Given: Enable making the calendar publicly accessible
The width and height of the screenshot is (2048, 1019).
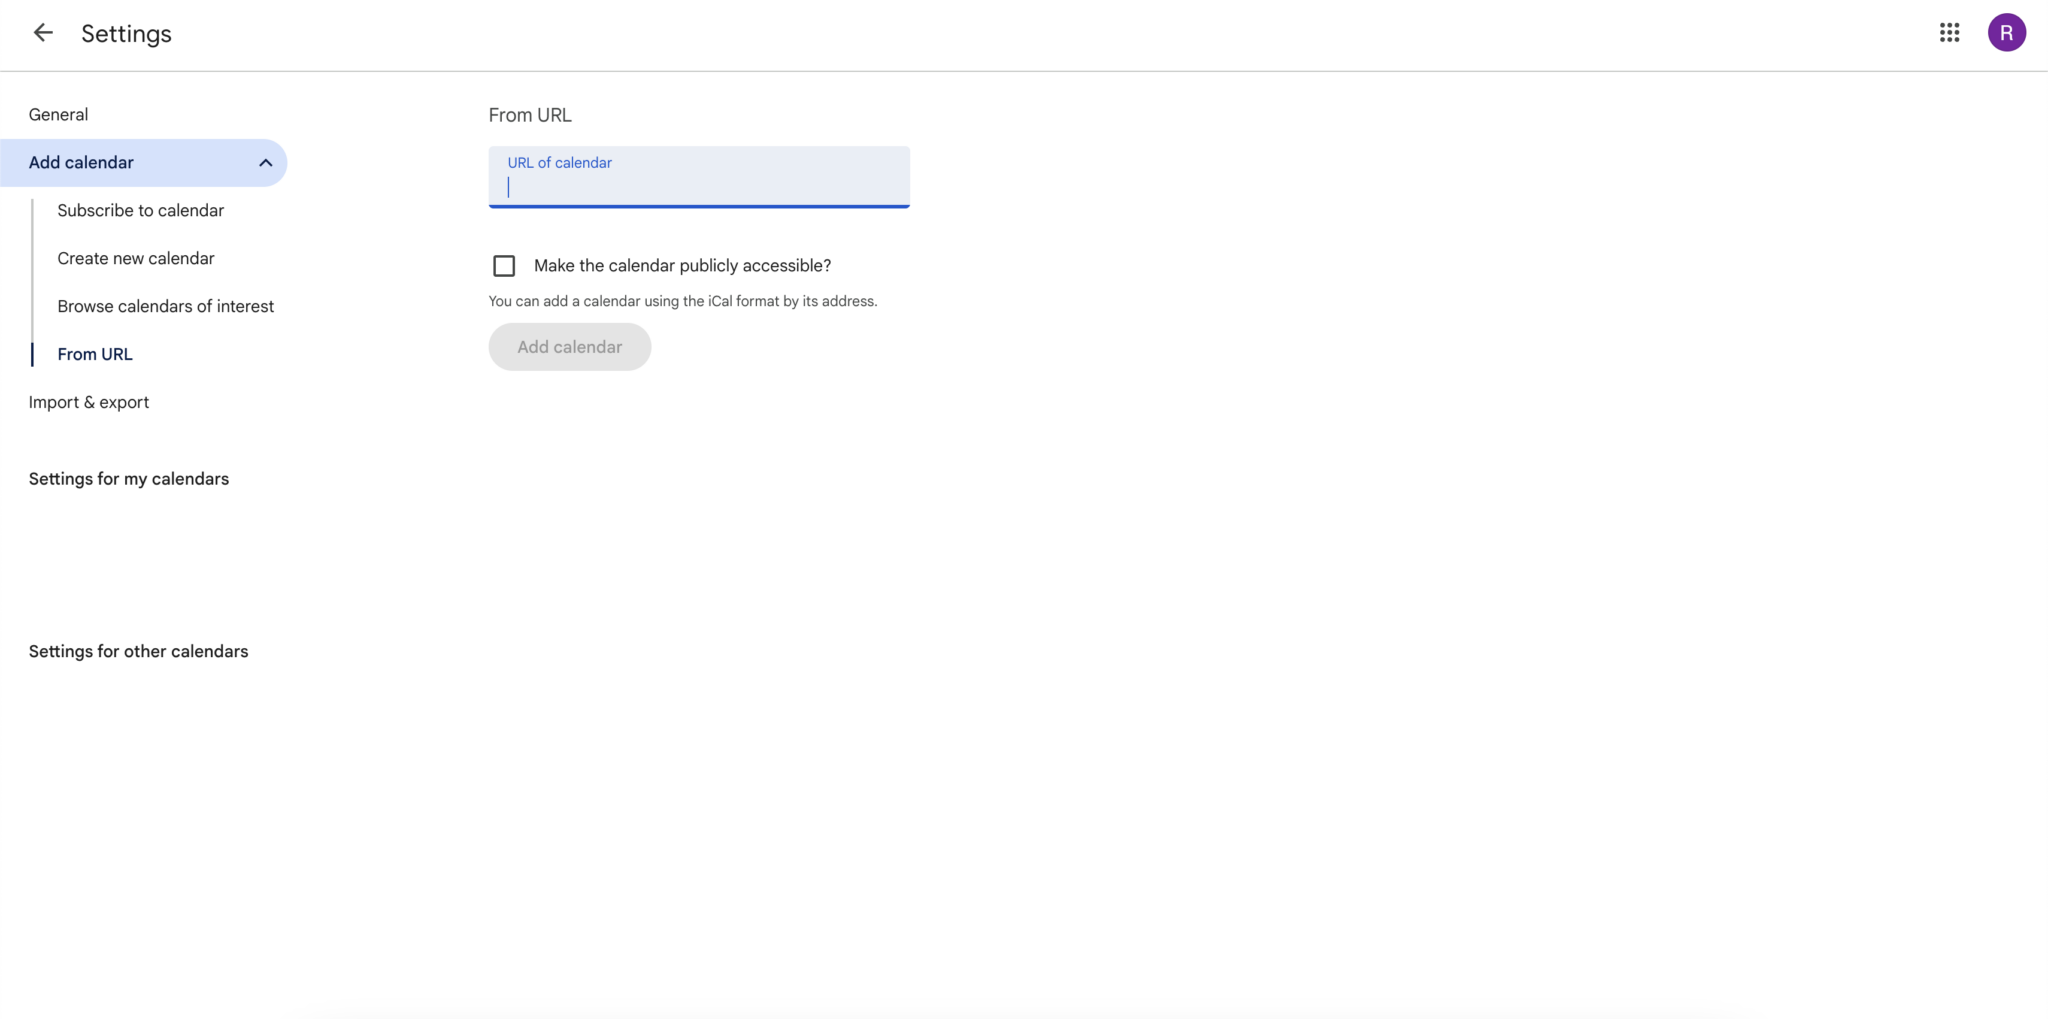Looking at the screenshot, I should [503, 265].
